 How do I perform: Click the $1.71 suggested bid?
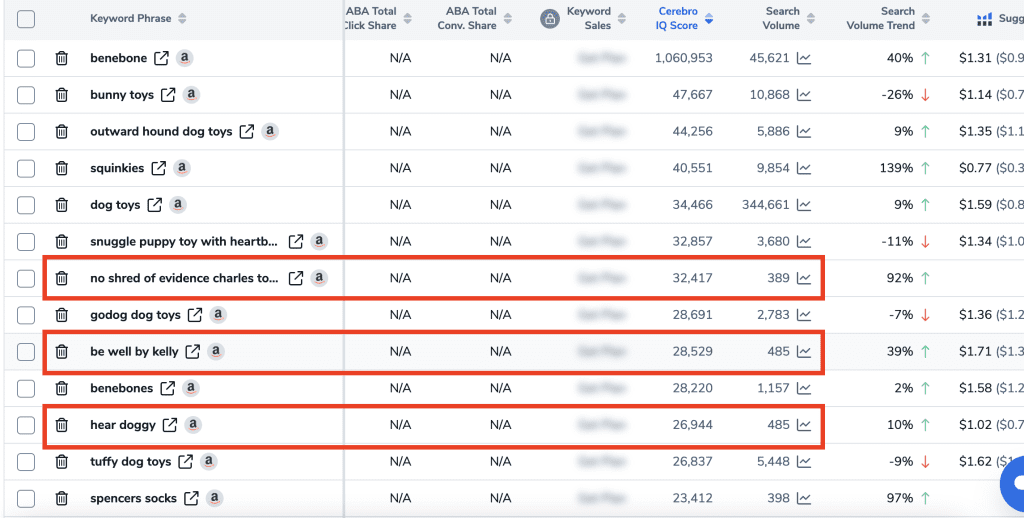click(975, 351)
